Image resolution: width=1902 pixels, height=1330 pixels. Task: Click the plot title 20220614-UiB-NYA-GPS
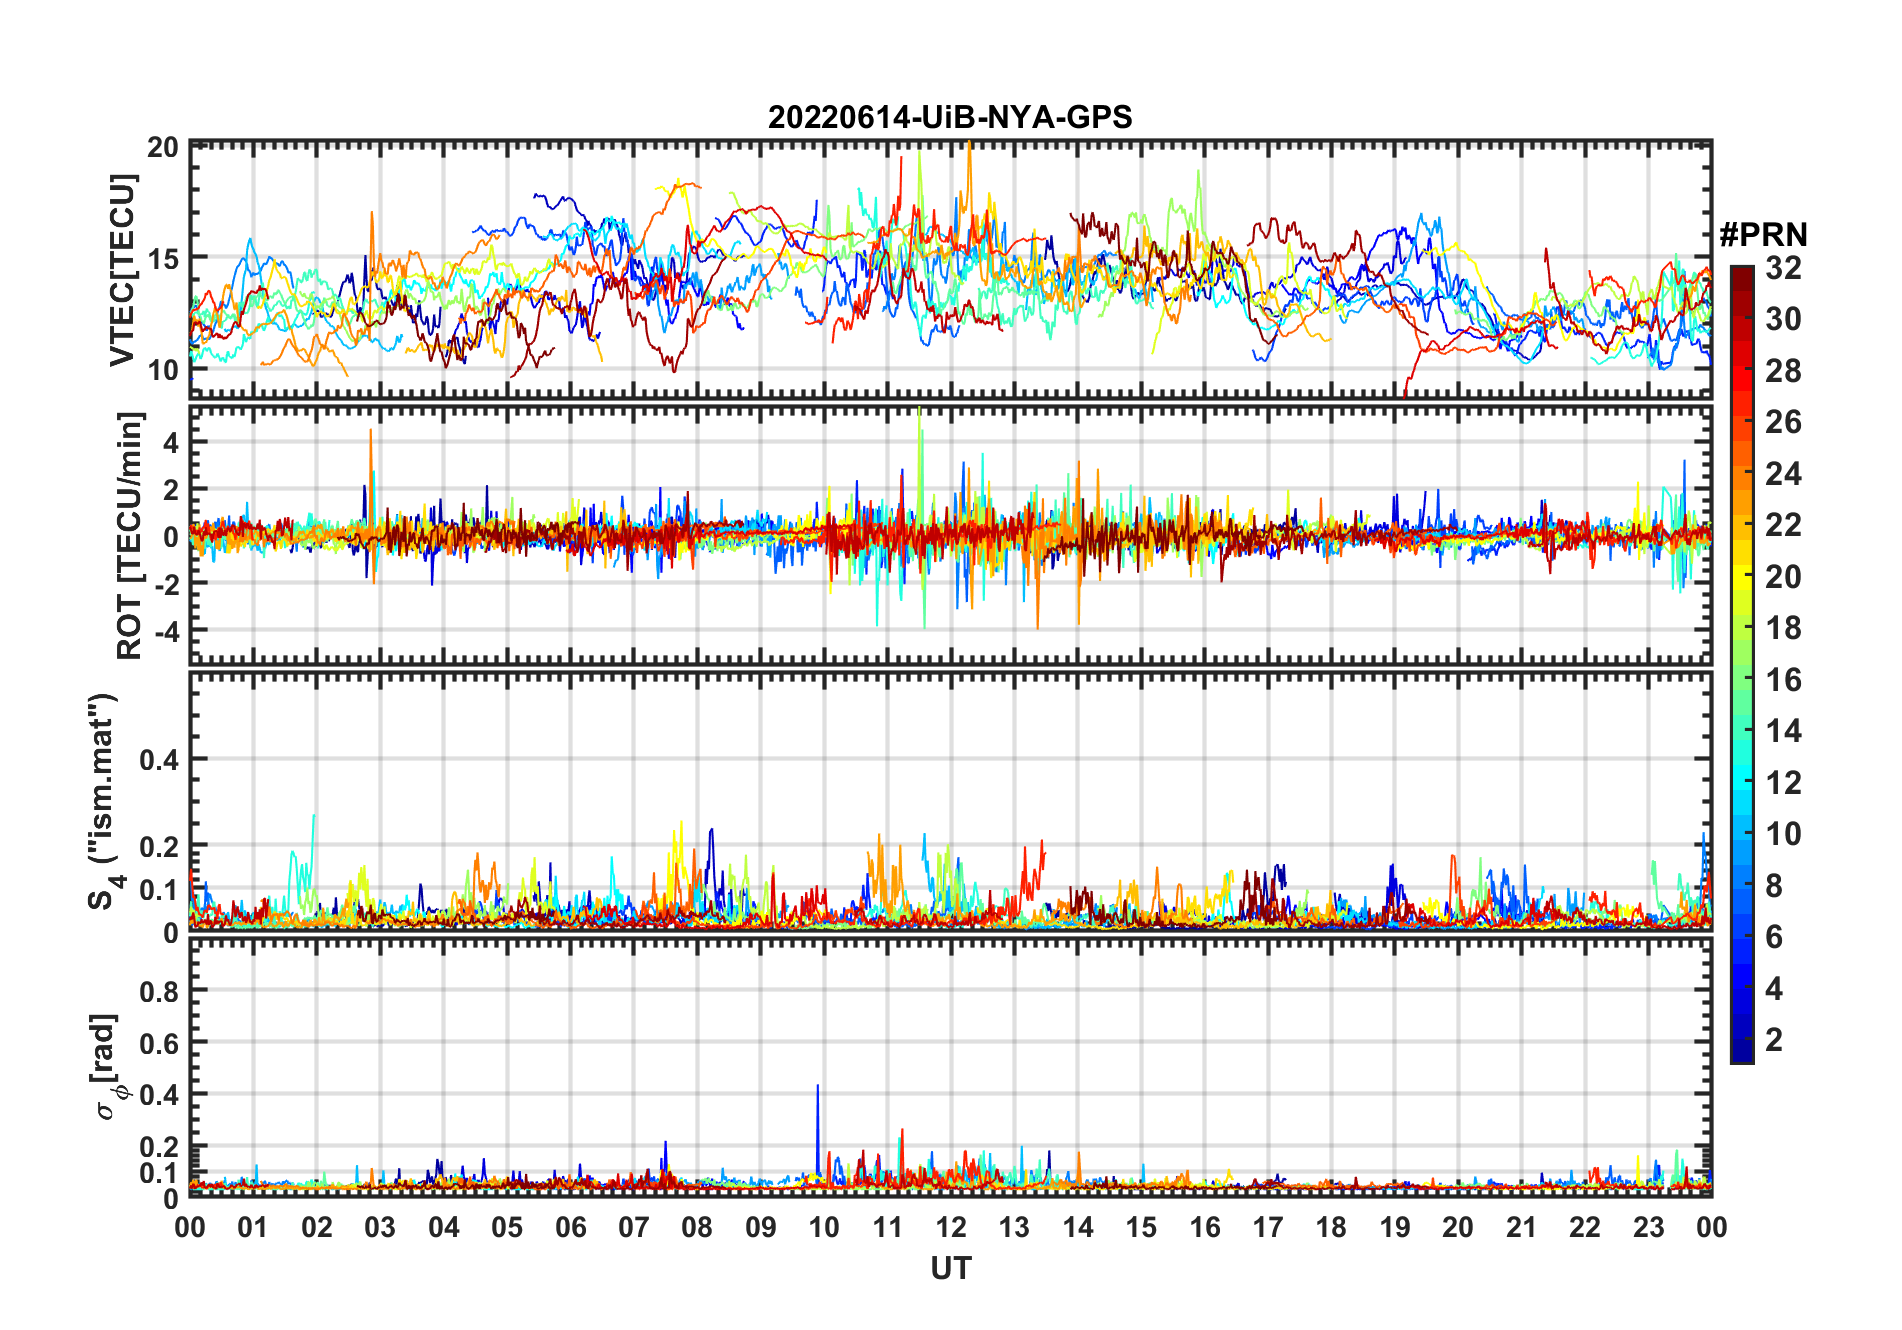pyautogui.click(x=950, y=117)
